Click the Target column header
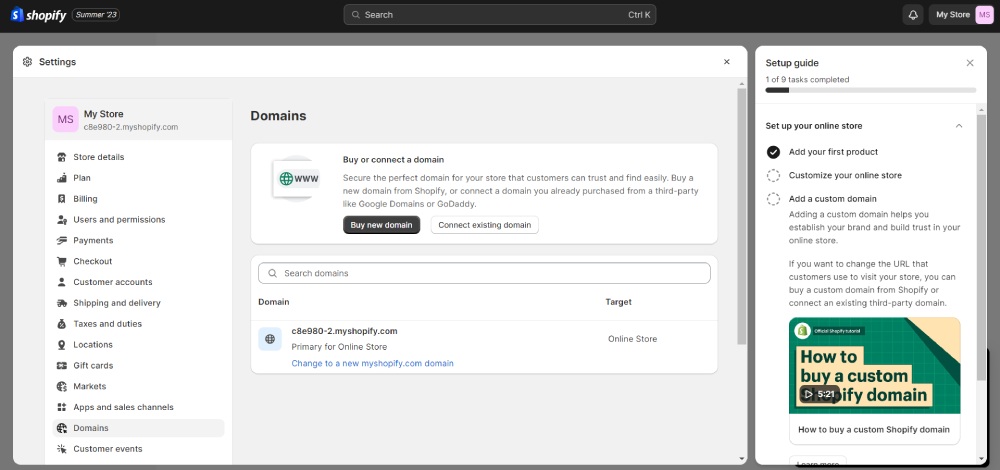This screenshot has width=1000, height=470. coord(619,302)
